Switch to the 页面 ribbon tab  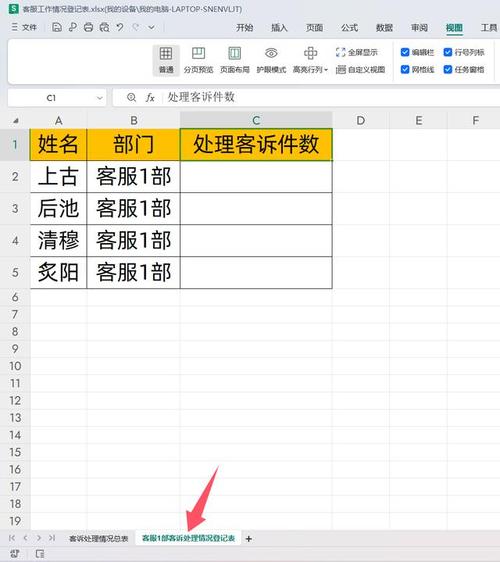[x=314, y=28]
